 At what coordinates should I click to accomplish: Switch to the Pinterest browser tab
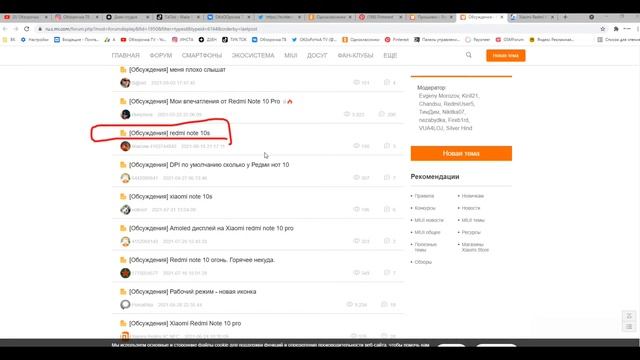380,17
